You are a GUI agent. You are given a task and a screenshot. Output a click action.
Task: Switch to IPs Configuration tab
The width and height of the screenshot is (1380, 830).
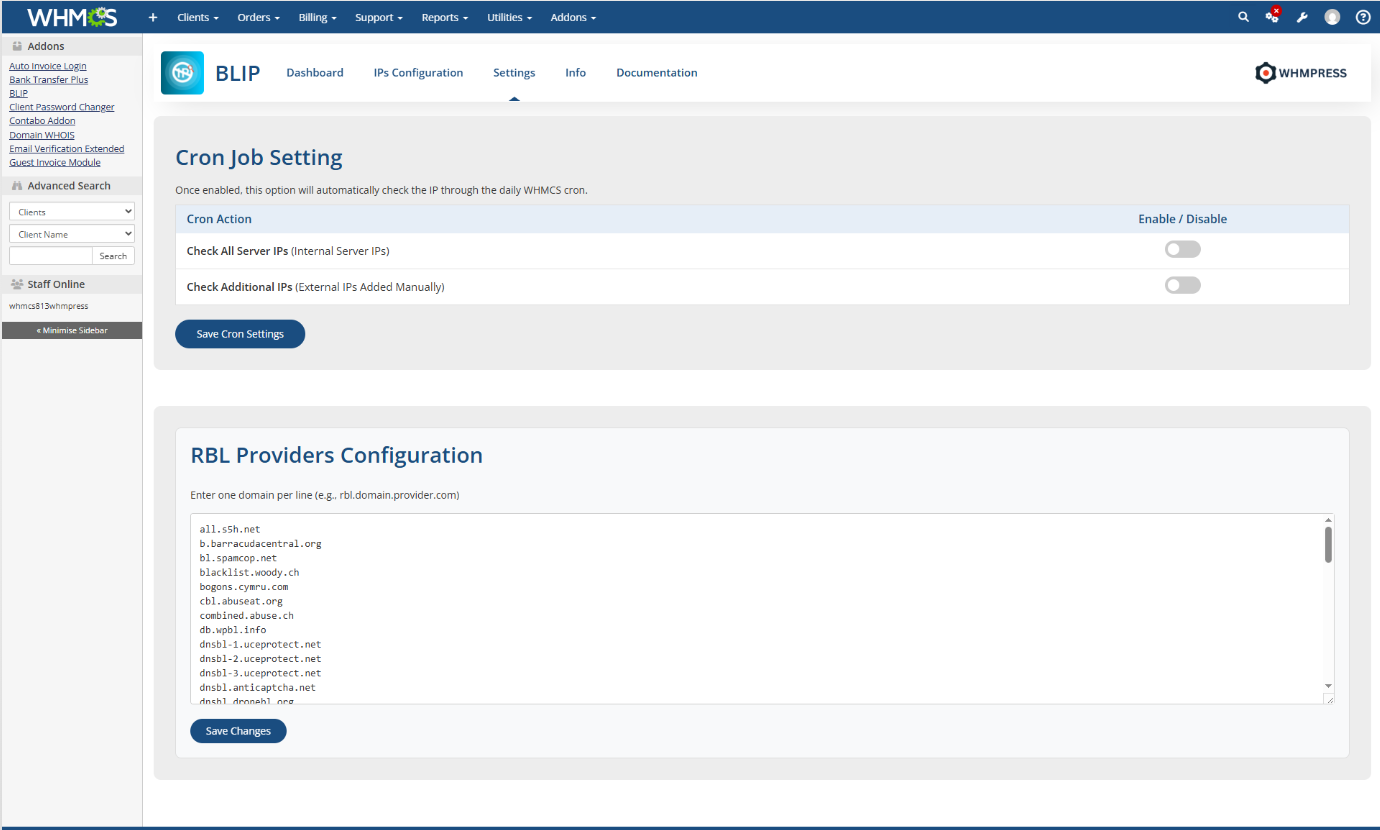(x=418, y=73)
